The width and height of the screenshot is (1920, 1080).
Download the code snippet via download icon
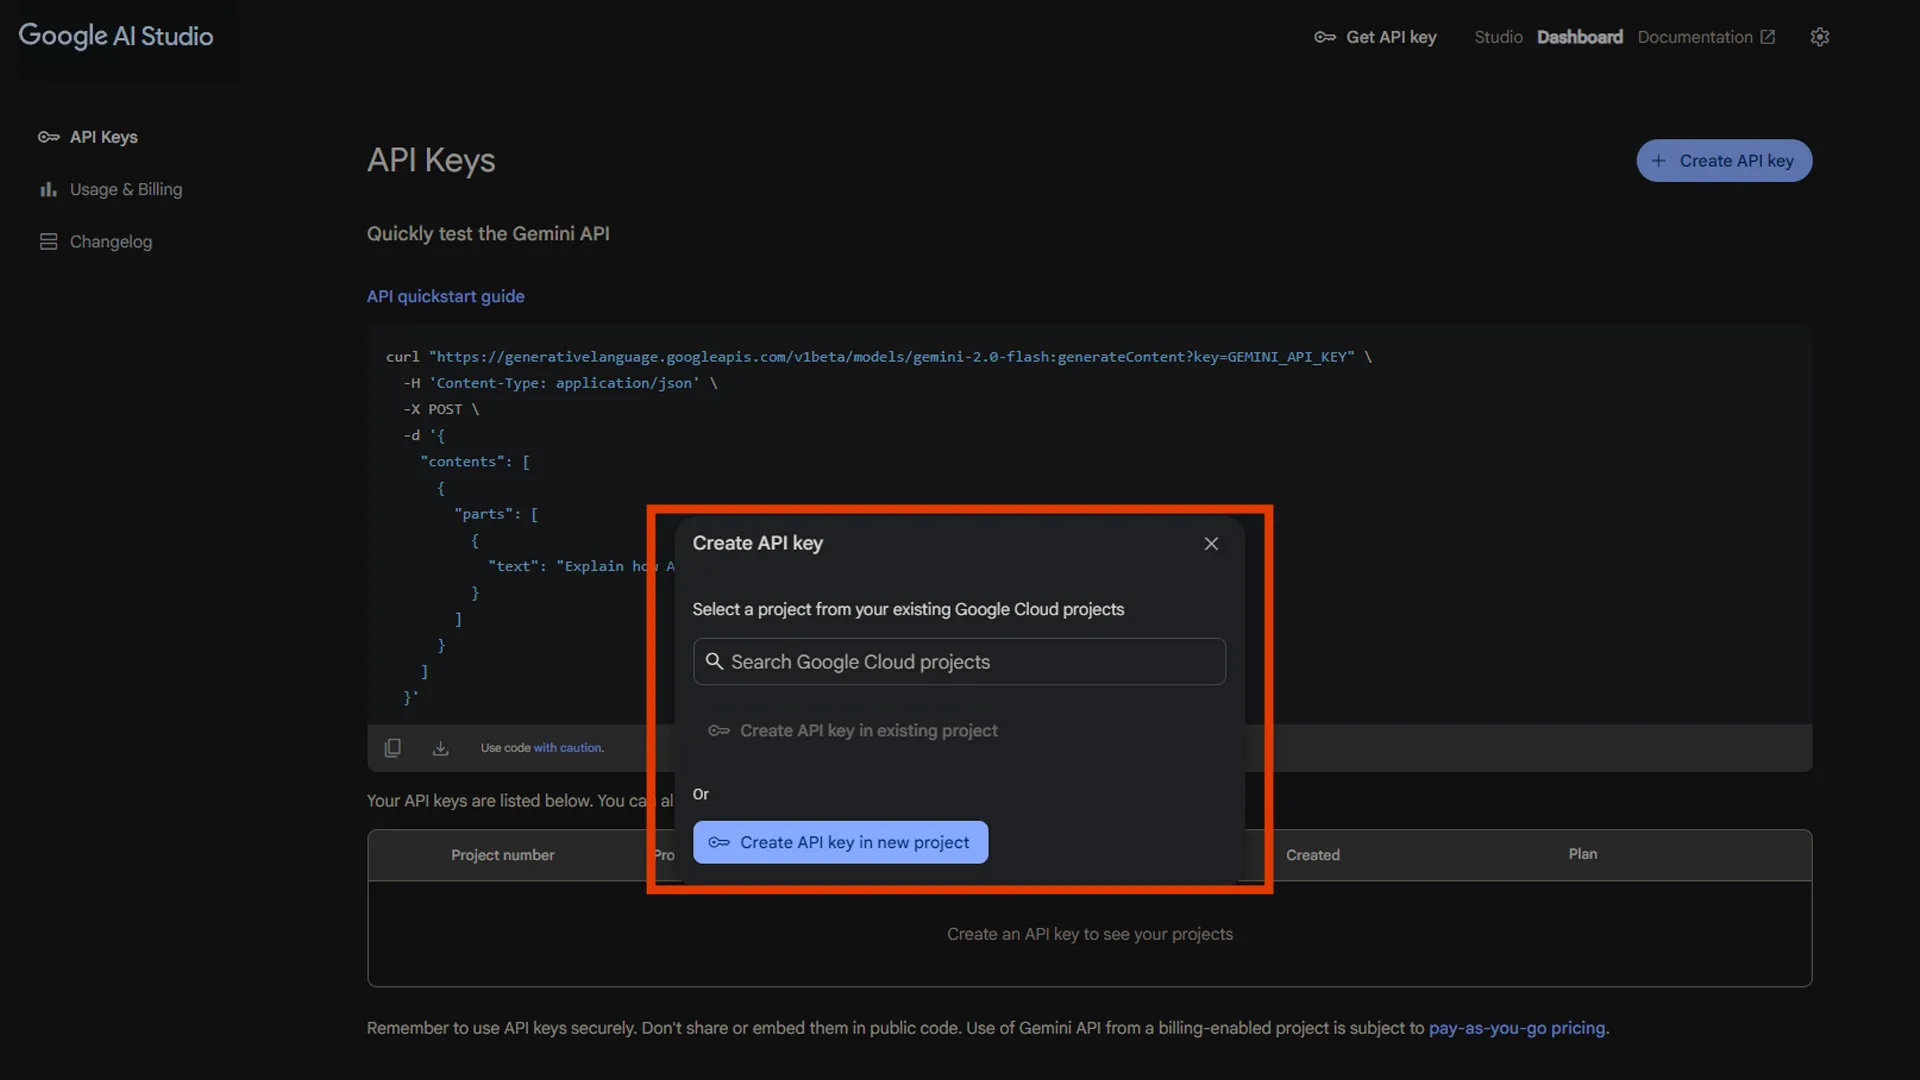click(440, 748)
